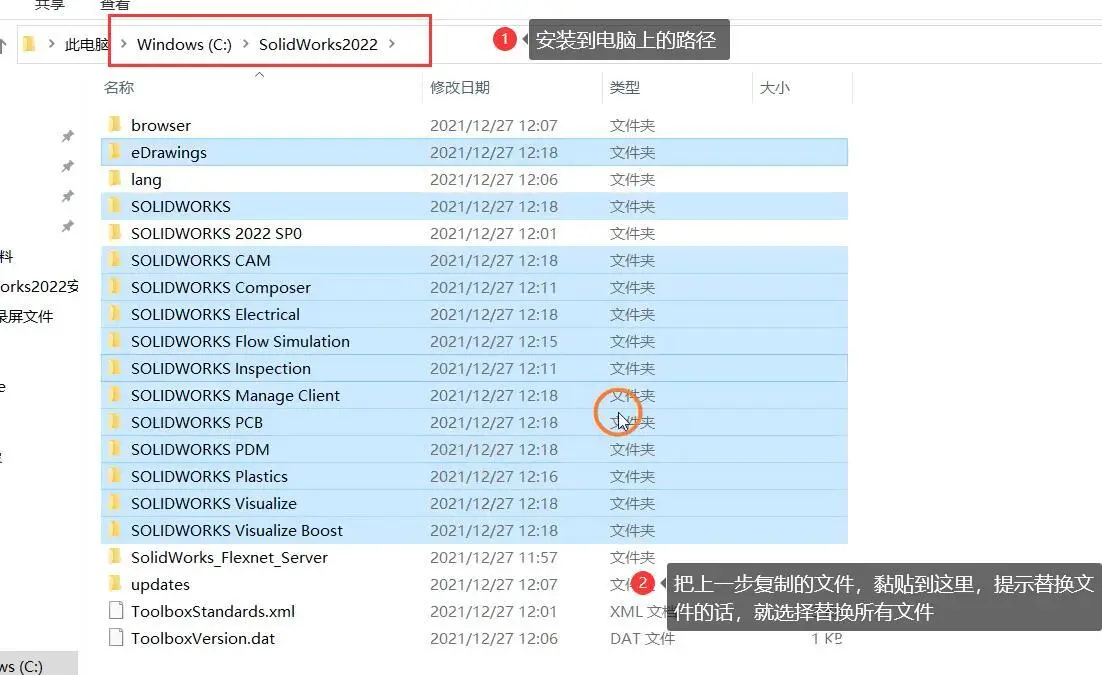Click the eDrawings folder icon
This screenshot has width=1102, height=675.
(x=115, y=152)
